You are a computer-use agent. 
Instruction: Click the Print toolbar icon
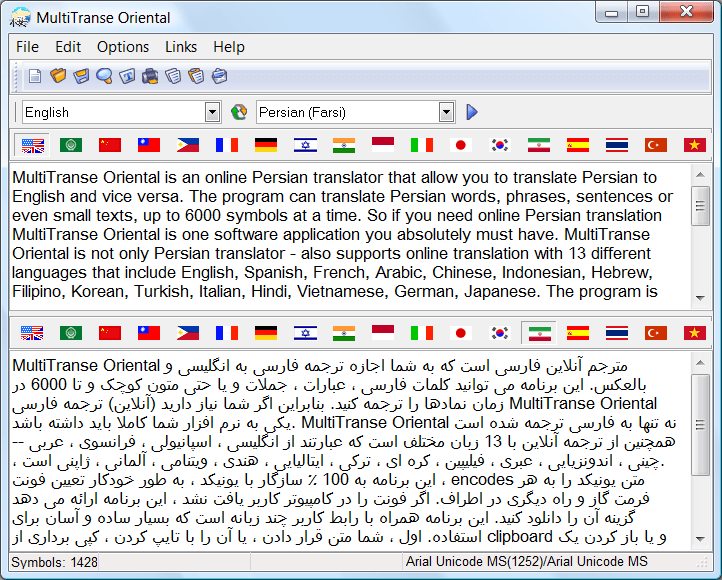tap(150, 76)
